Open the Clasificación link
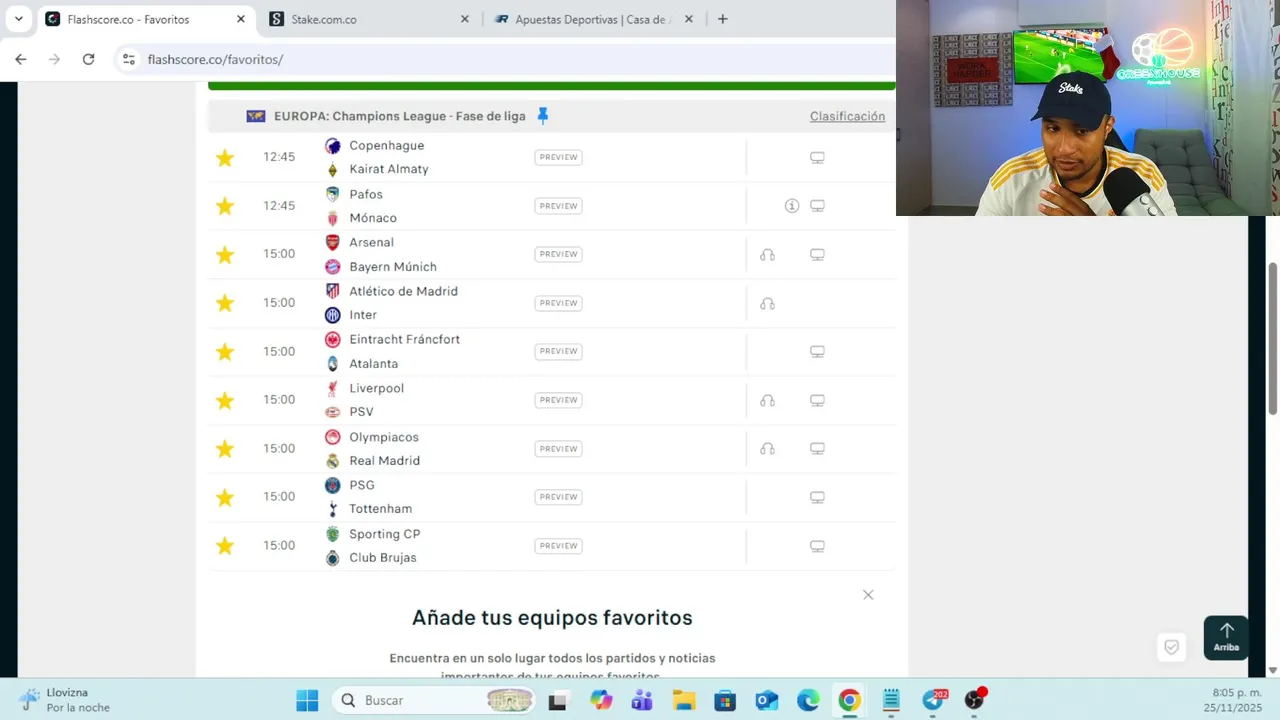Image resolution: width=1280 pixels, height=720 pixels. (847, 116)
